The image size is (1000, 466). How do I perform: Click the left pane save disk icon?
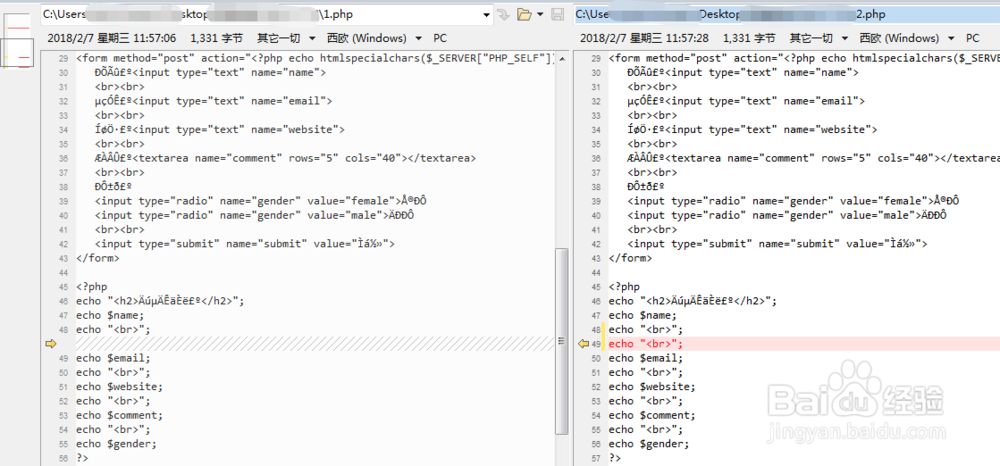tap(557, 14)
